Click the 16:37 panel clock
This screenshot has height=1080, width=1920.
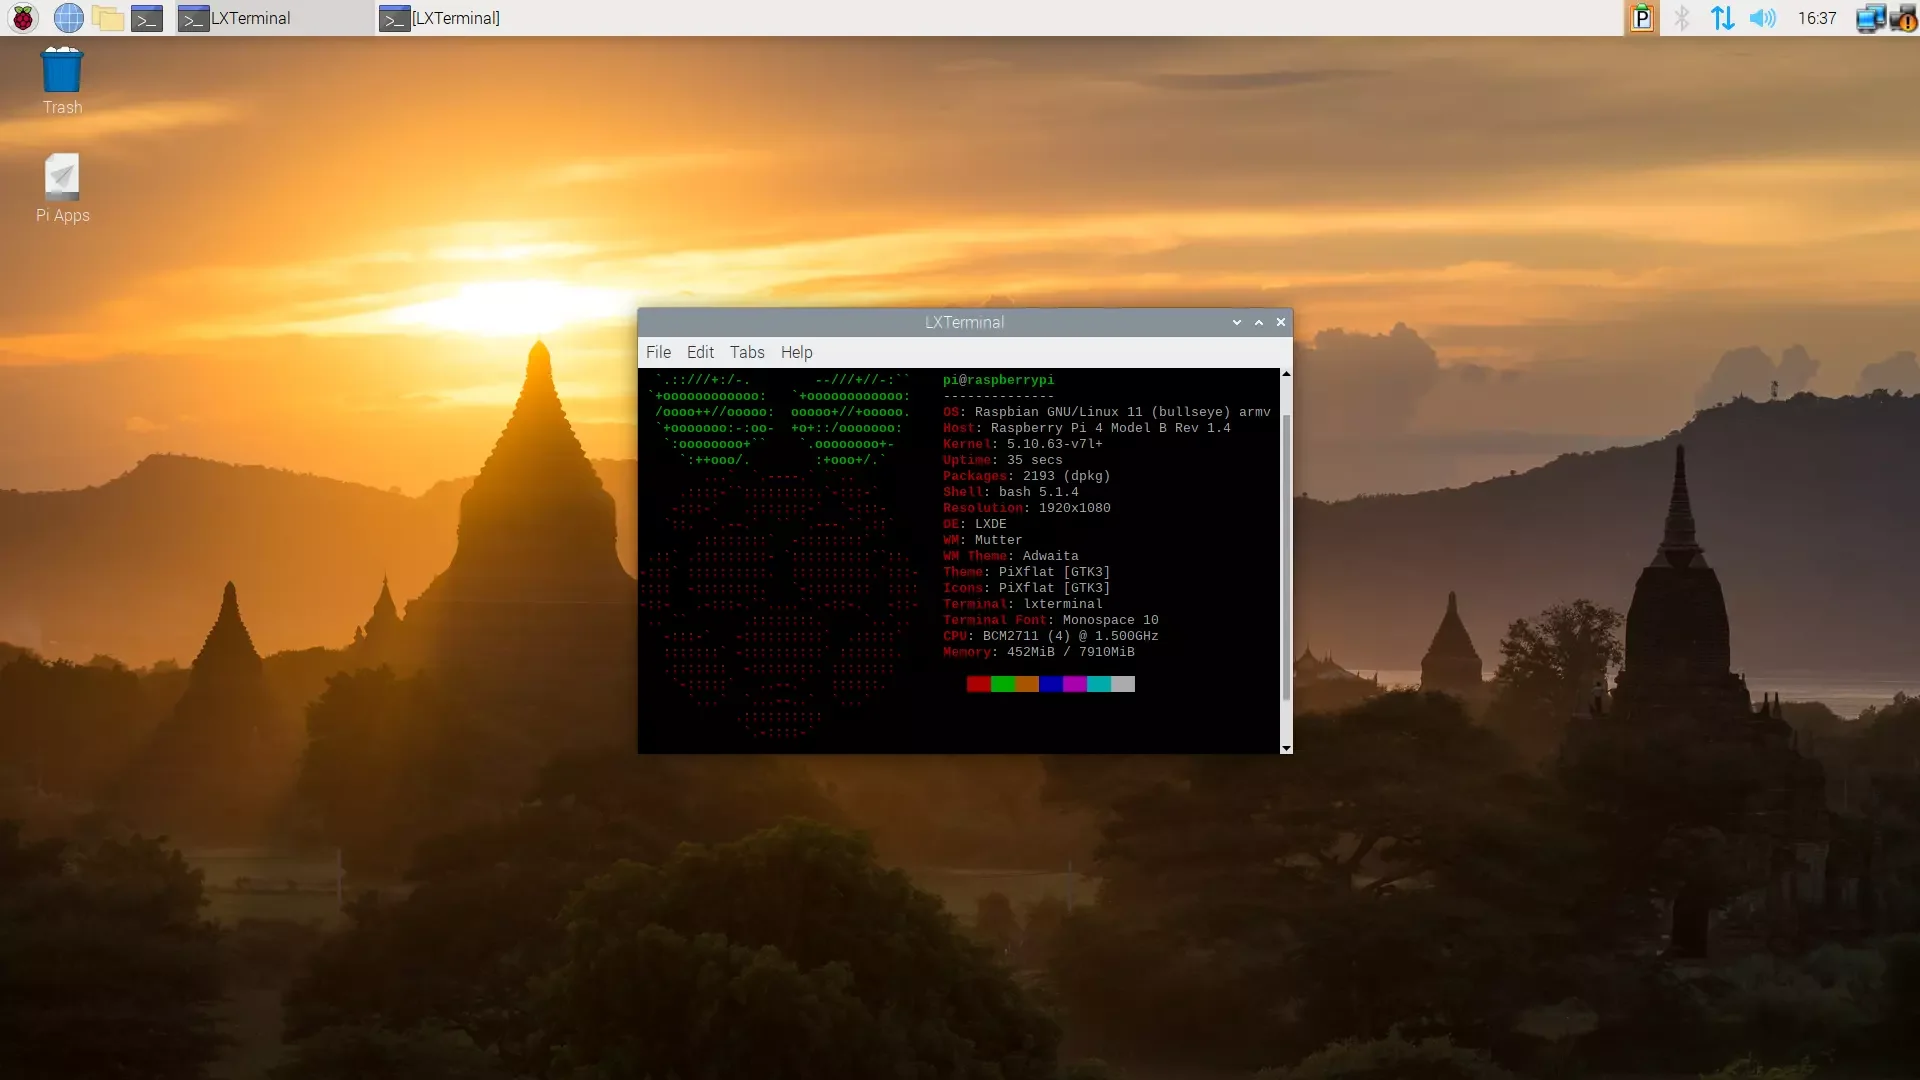pos(1817,18)
